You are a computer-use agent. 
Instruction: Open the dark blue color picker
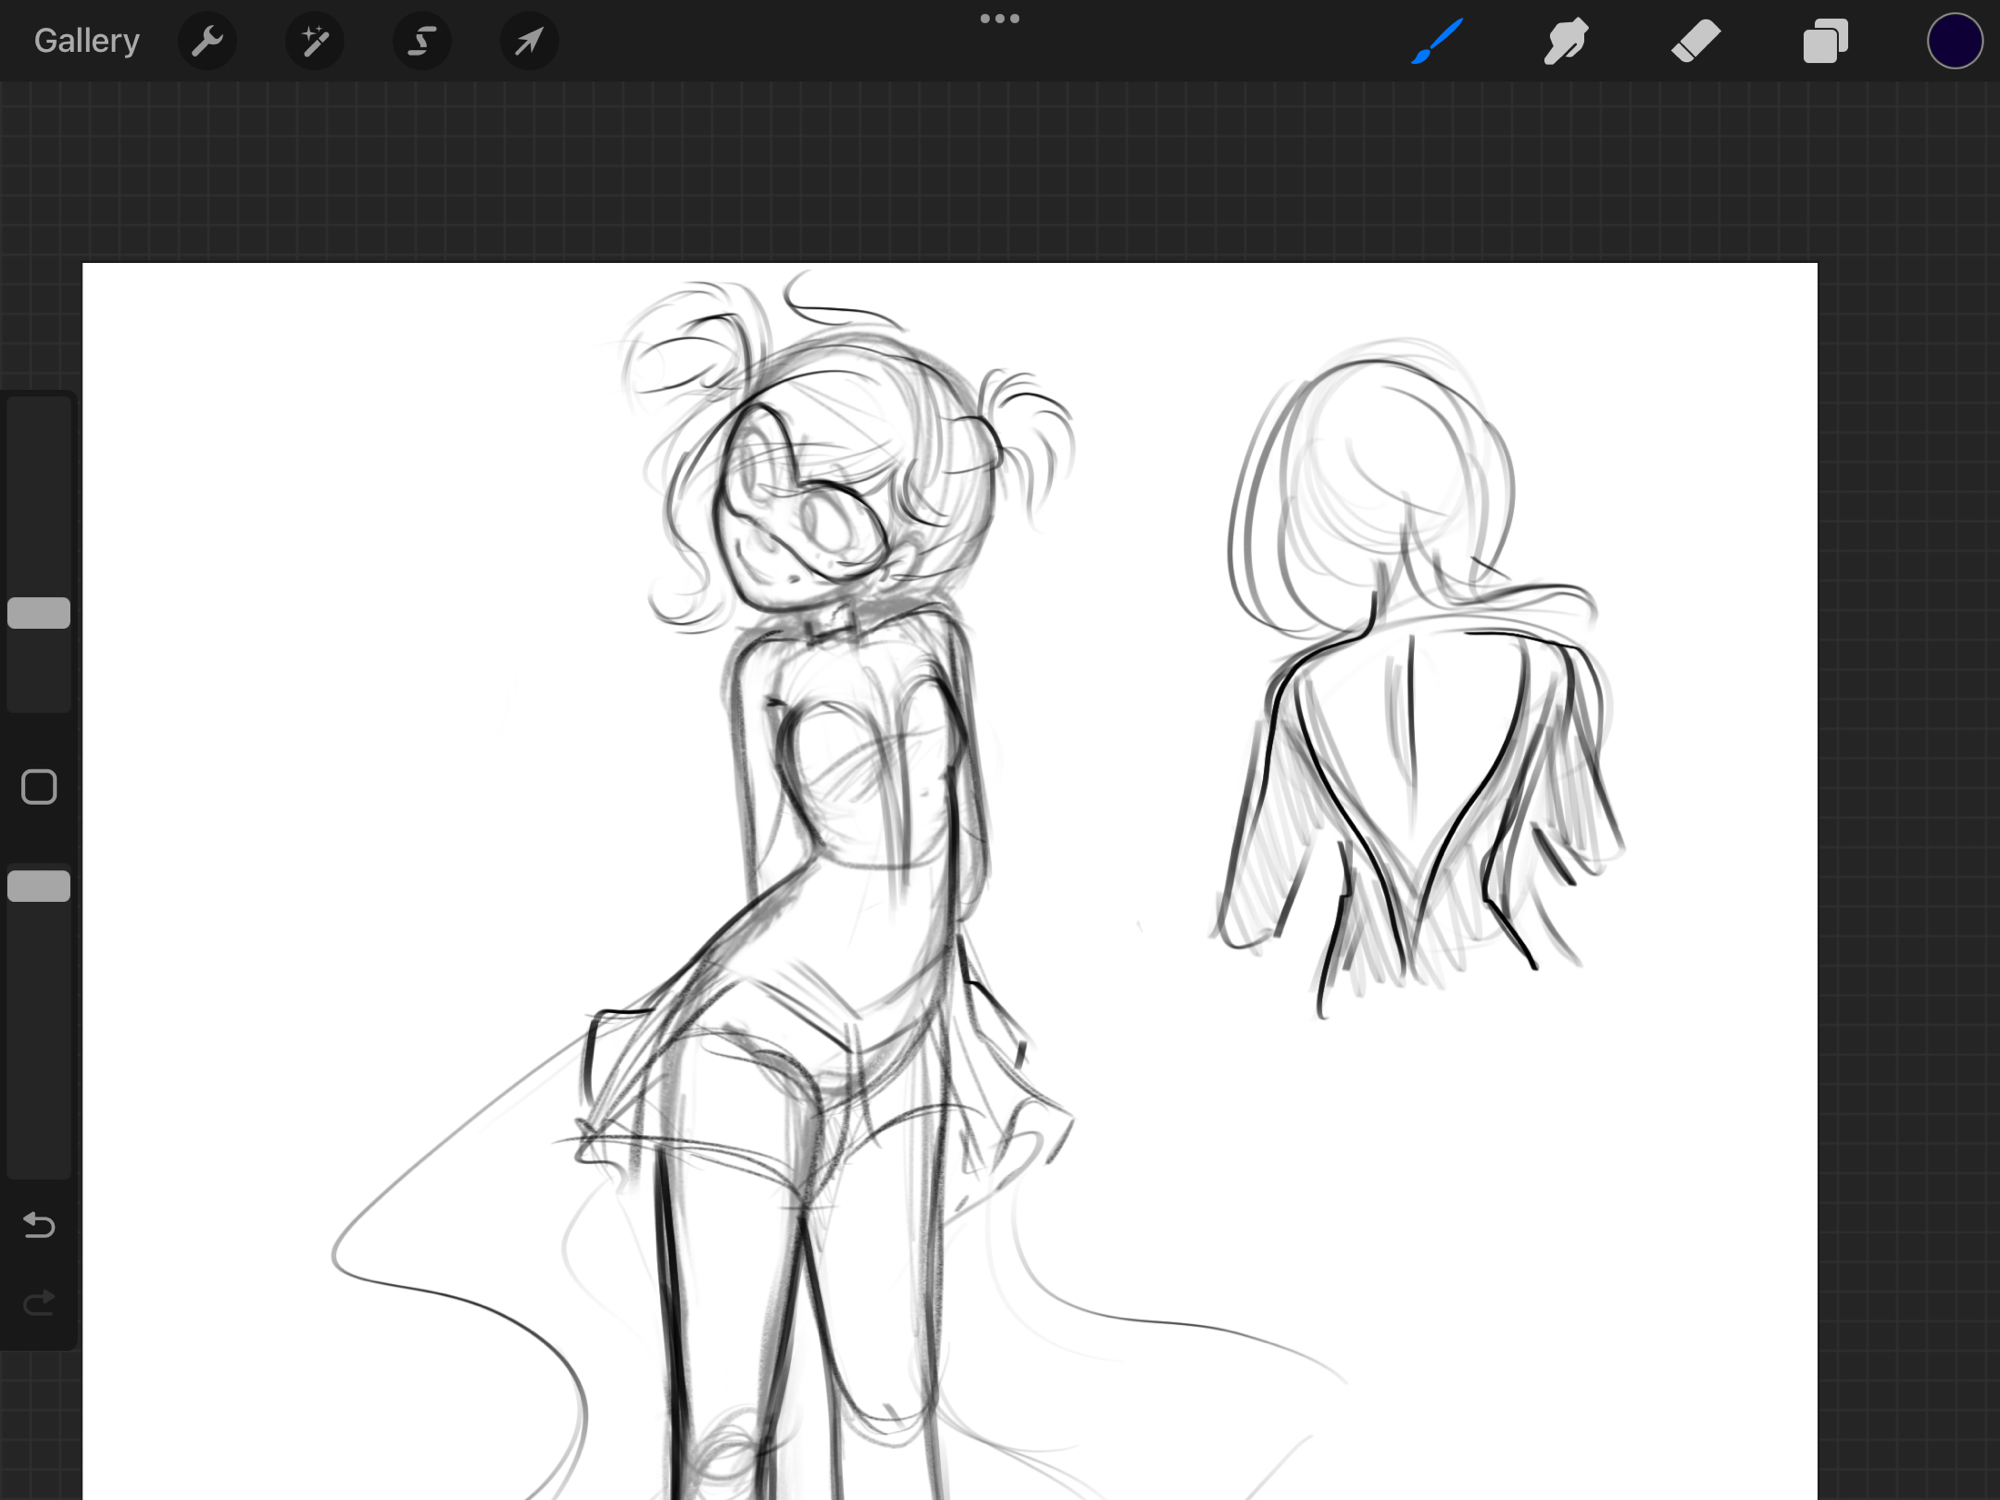coord(1954,41)
